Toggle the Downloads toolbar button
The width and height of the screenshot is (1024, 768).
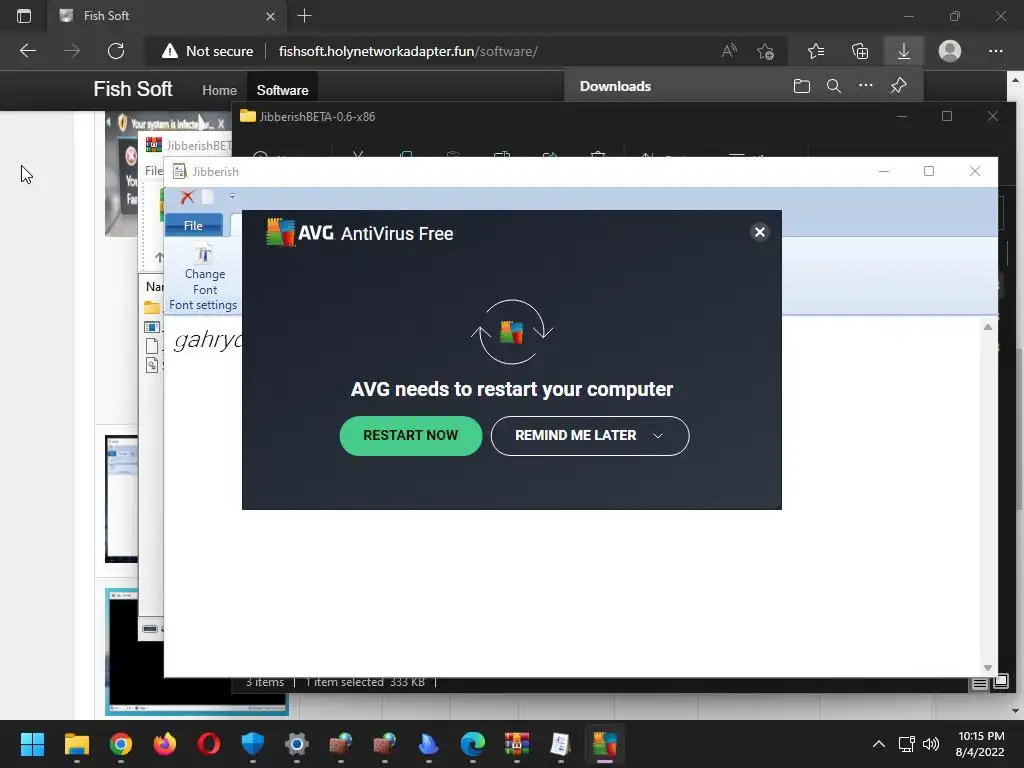[x=904, y=51]
